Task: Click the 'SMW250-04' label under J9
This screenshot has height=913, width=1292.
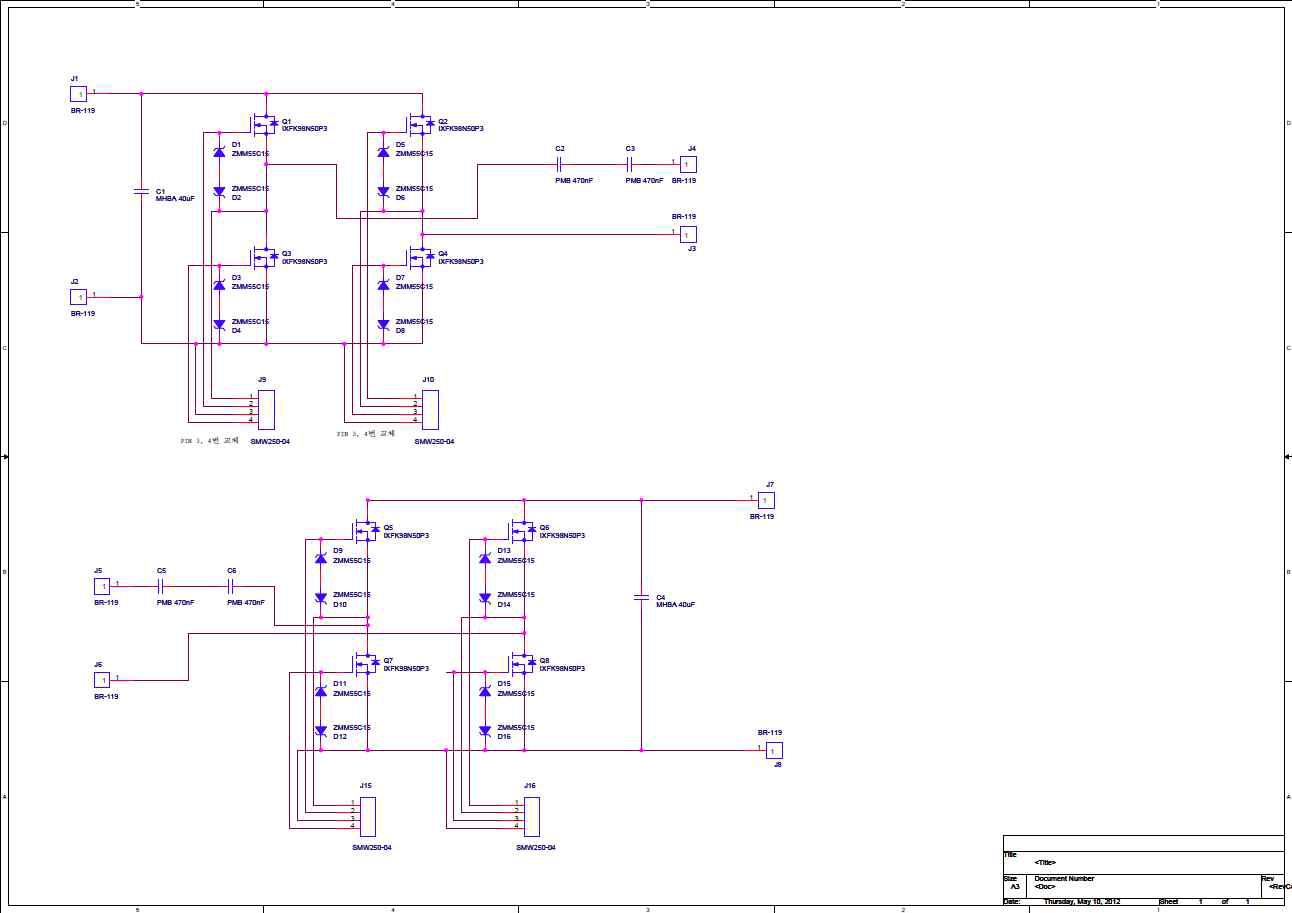Action: pos(270,441)
